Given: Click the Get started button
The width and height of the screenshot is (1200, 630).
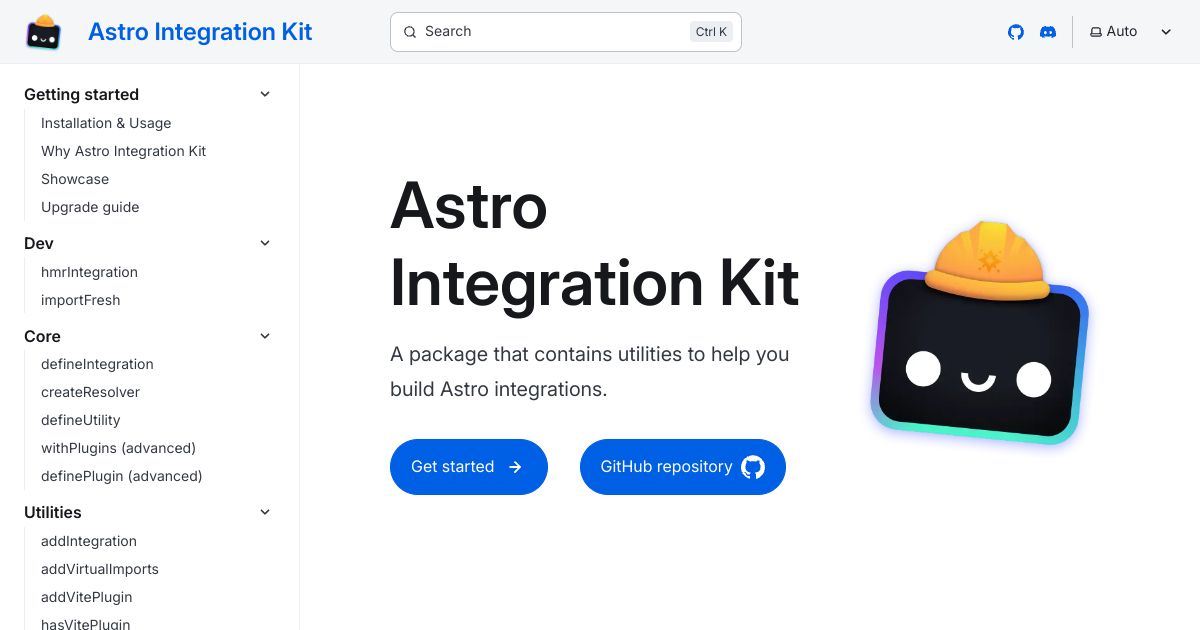Looking at the screenshot, I should point(469,467).
